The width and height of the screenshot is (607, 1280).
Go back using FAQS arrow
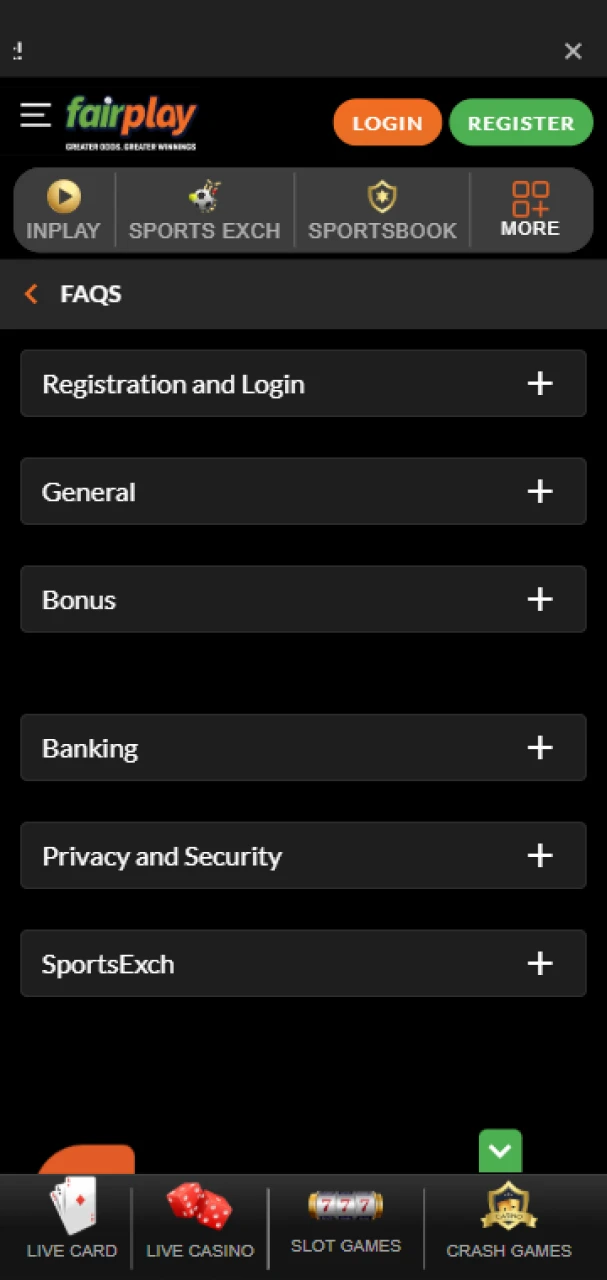point(31,294)
